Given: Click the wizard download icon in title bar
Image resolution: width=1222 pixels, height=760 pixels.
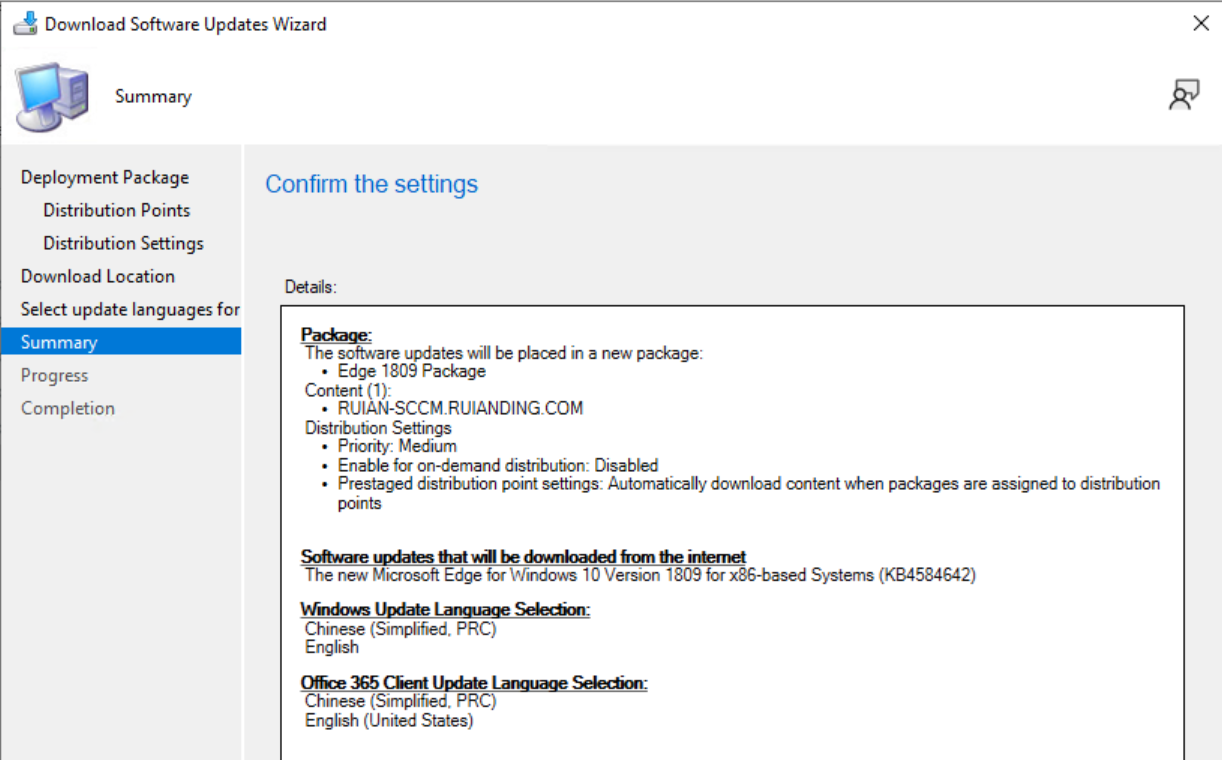Looking at the screenshot, I should [x=25, y=24].
